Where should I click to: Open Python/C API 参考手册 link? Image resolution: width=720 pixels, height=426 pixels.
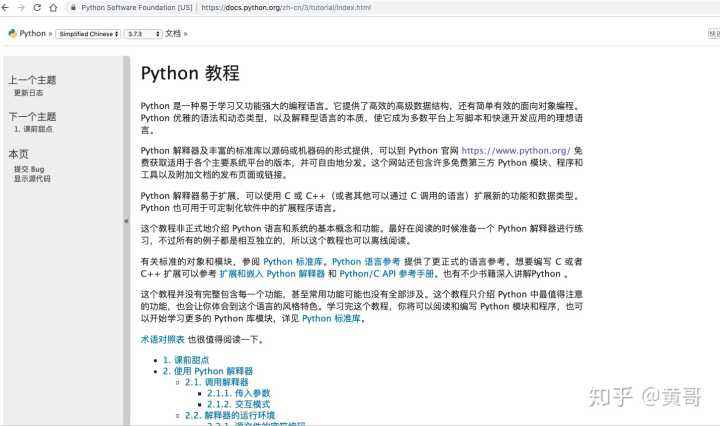click(387, 274)
